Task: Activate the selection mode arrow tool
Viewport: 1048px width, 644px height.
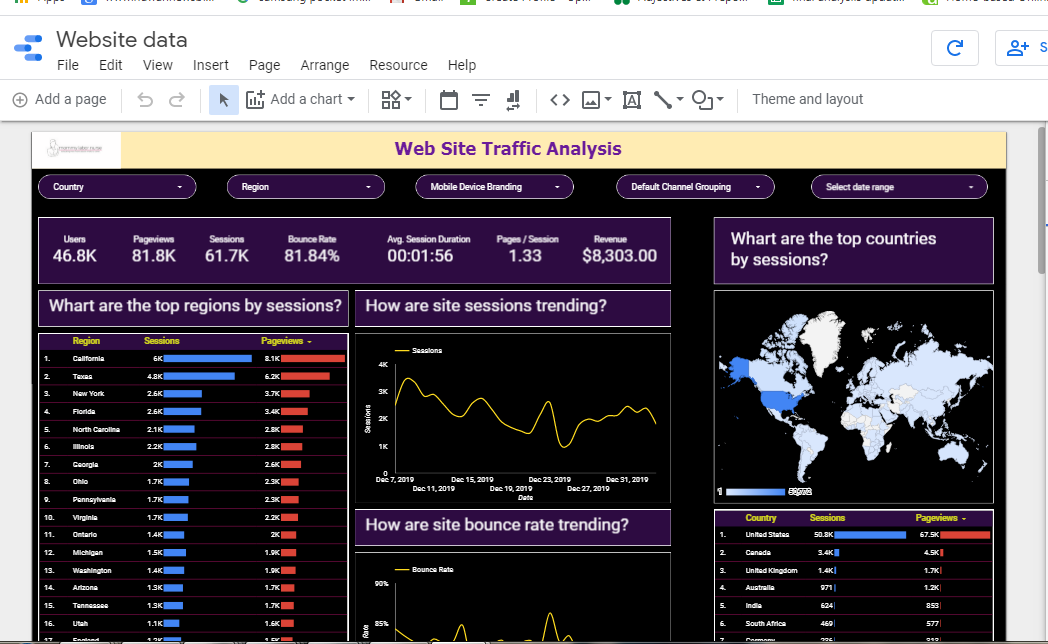Action: click(224, 99)
